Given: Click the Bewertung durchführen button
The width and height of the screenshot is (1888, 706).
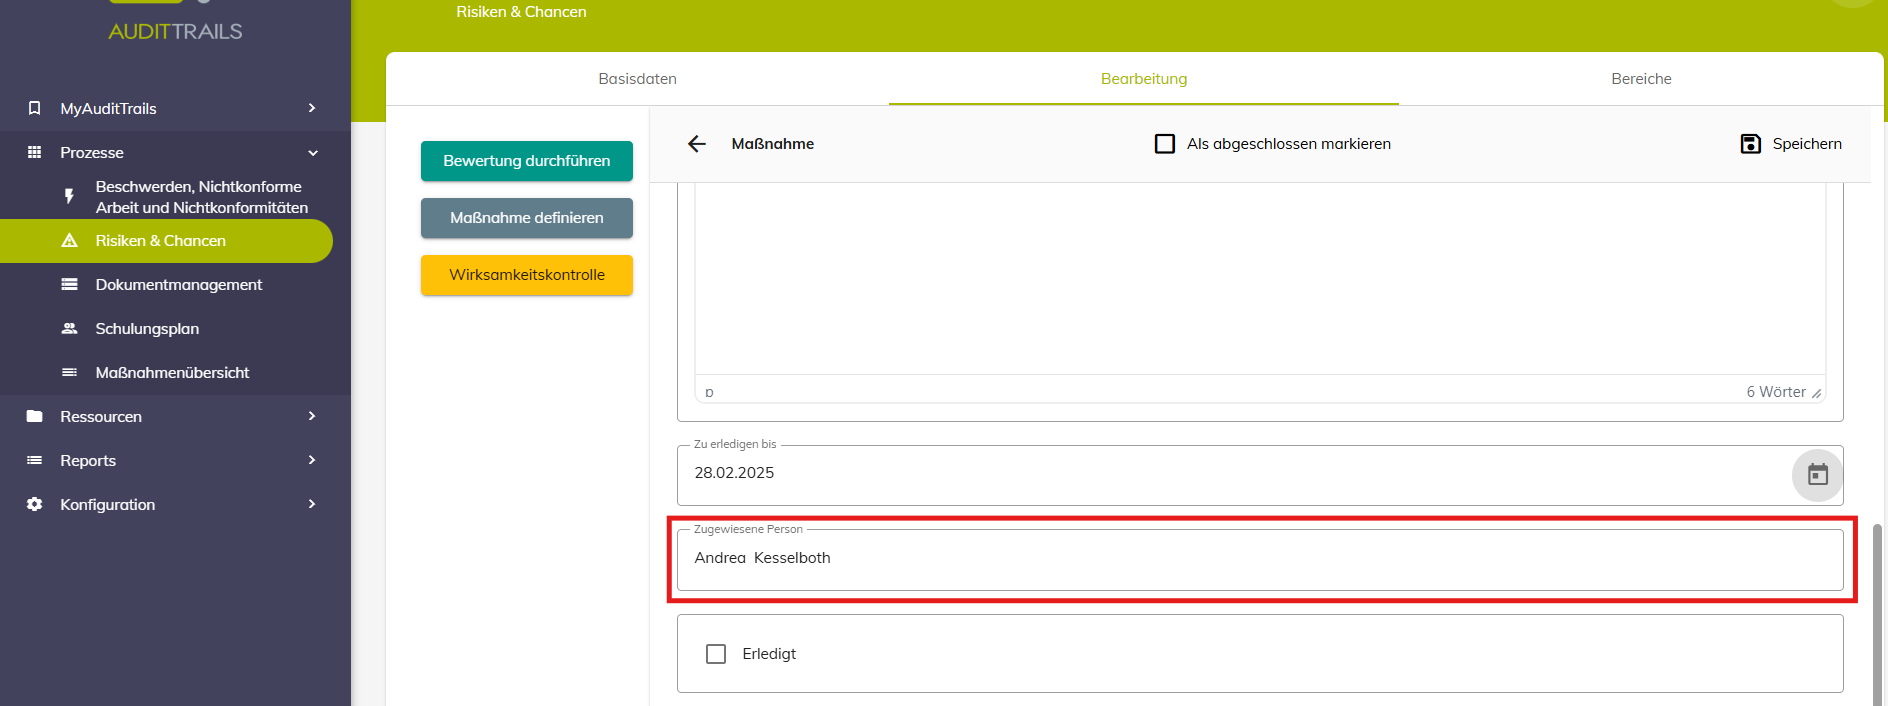Looking at the screenshot, I should point(527,161).
